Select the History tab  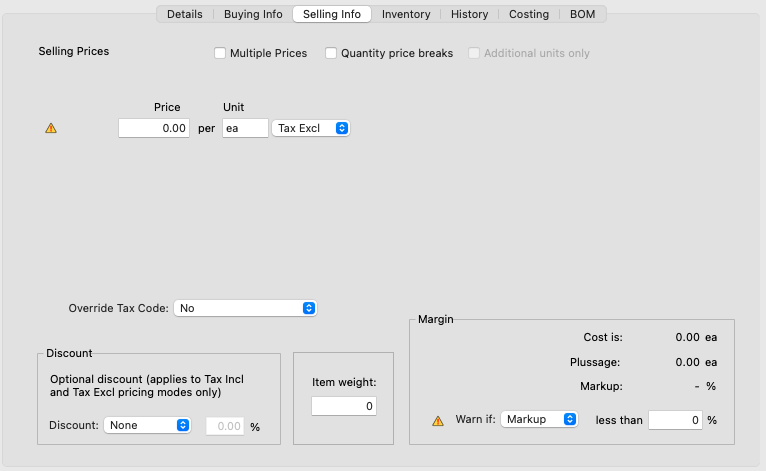[x=469, y=14]
